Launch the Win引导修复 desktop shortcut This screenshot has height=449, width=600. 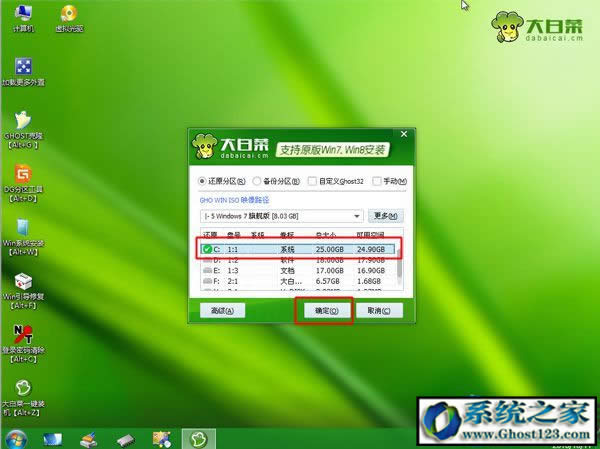click(x=21, y=282)
